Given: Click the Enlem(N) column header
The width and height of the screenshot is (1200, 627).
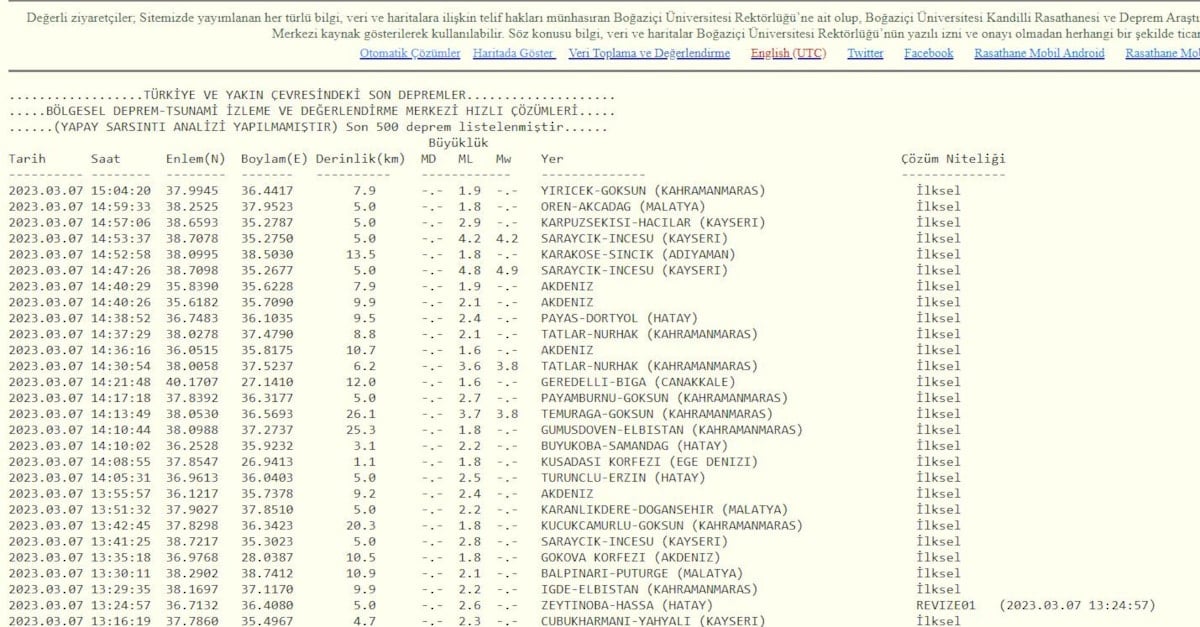Looking at the screenshot, I should tap(196, 159).
